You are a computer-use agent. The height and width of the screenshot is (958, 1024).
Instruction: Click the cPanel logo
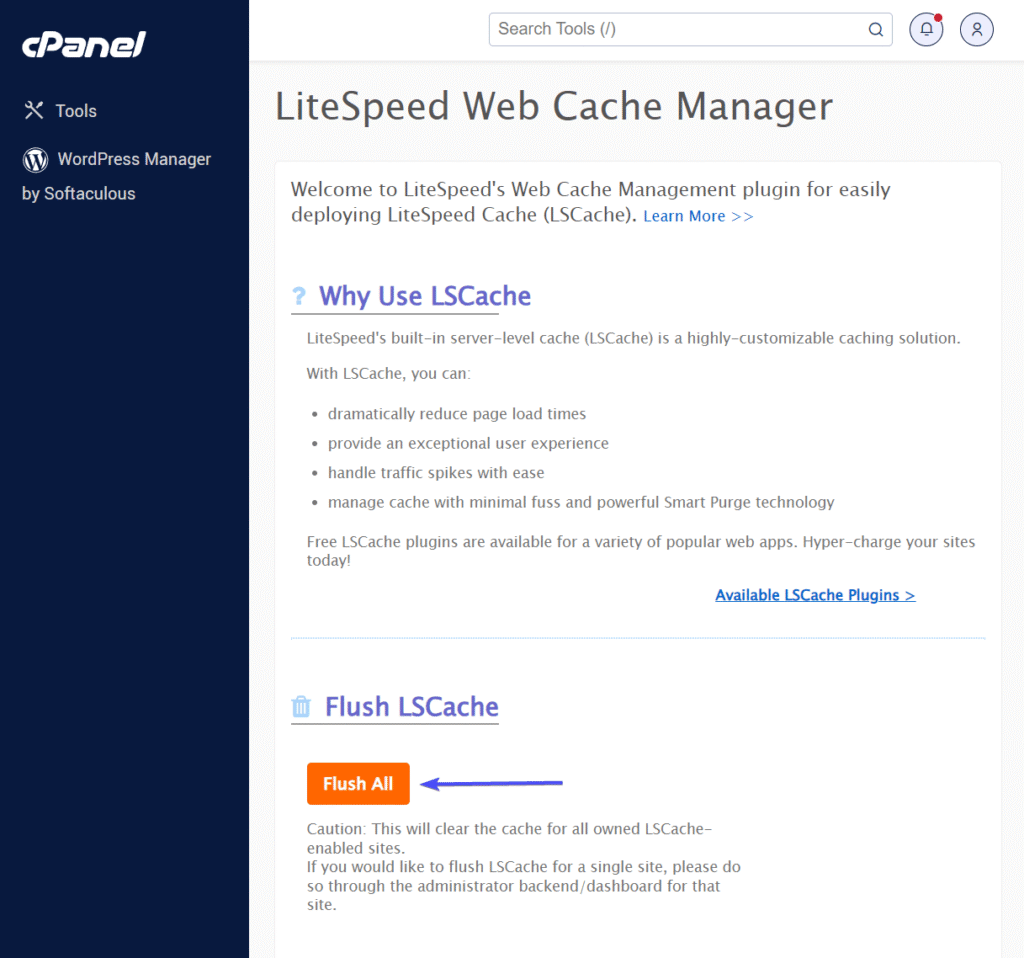[x=84, y=45]
